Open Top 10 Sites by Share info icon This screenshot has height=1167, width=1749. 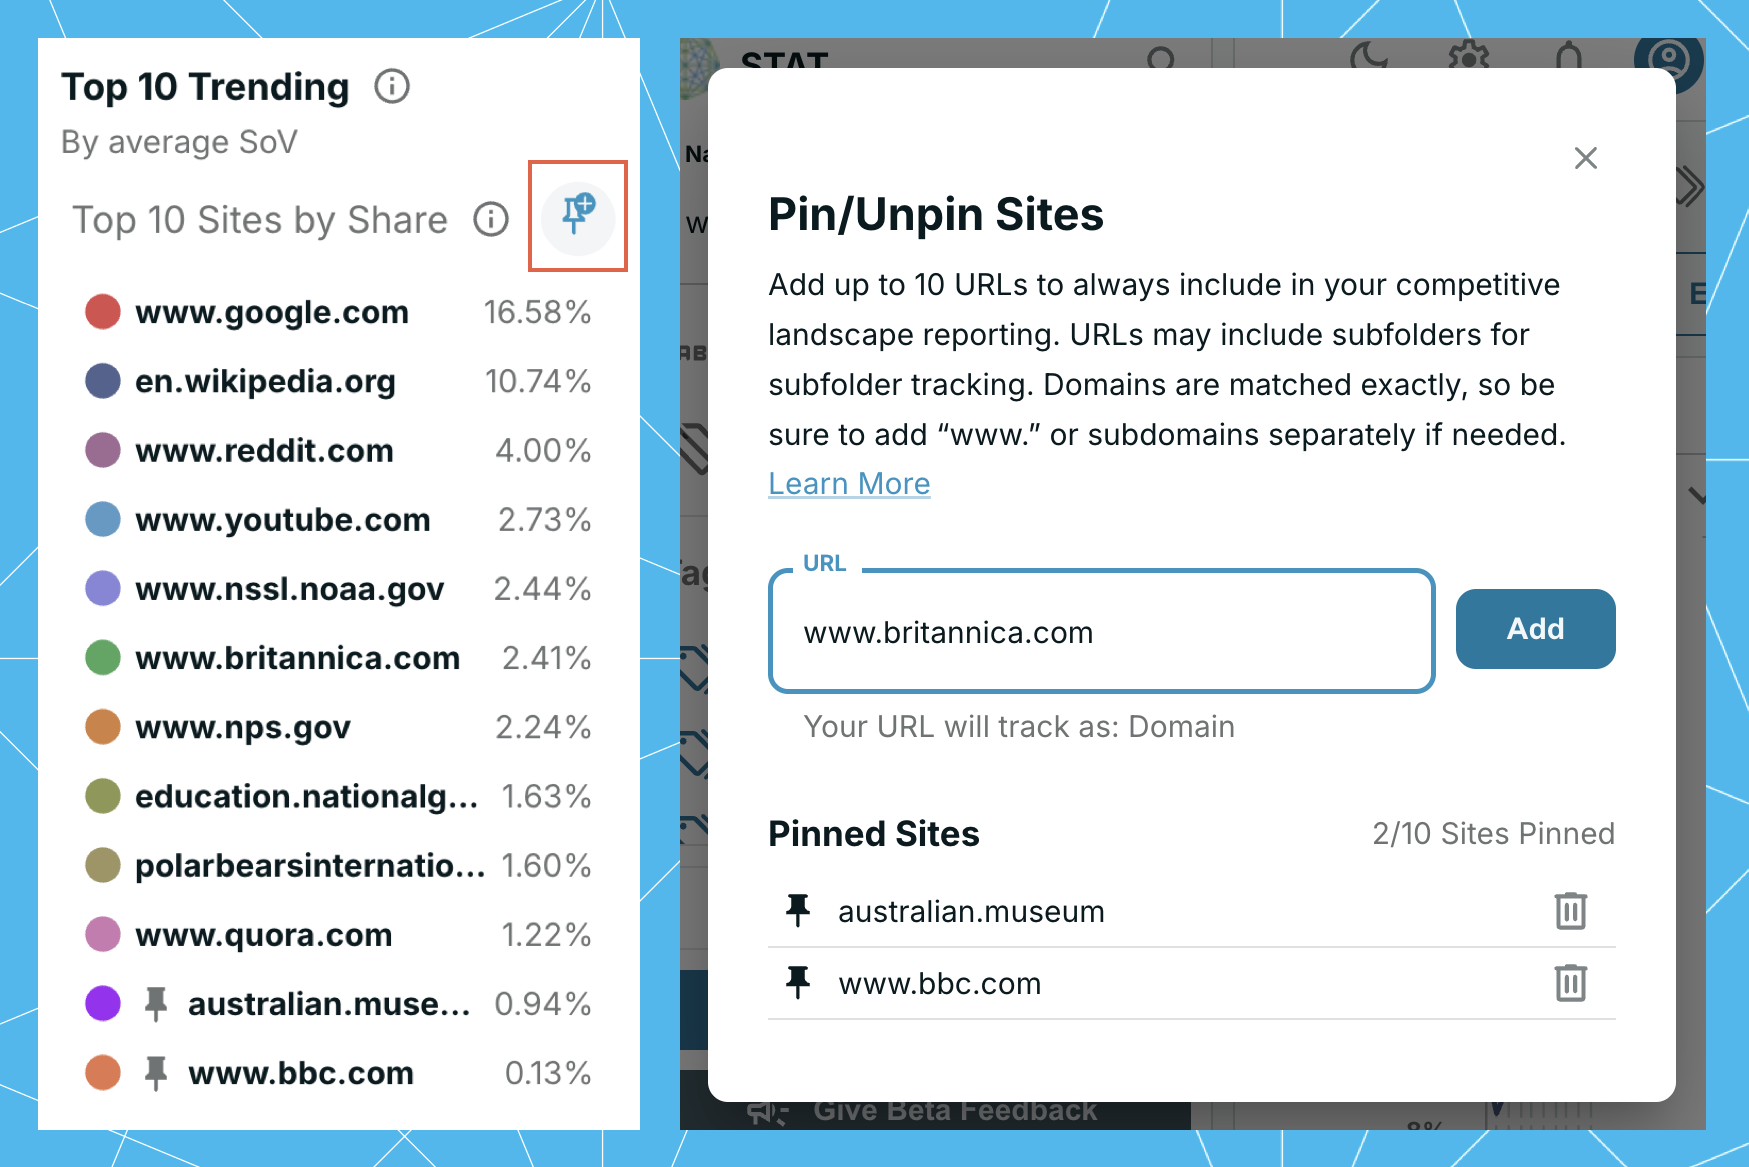coord(491,219)
